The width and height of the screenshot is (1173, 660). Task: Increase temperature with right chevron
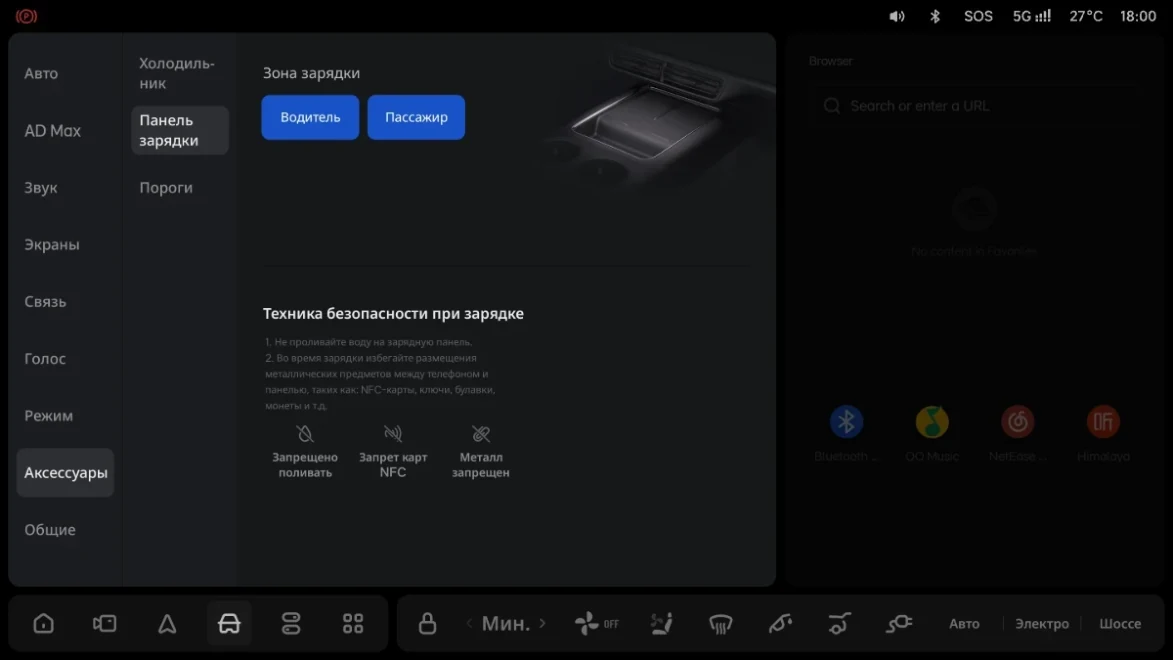542,623
